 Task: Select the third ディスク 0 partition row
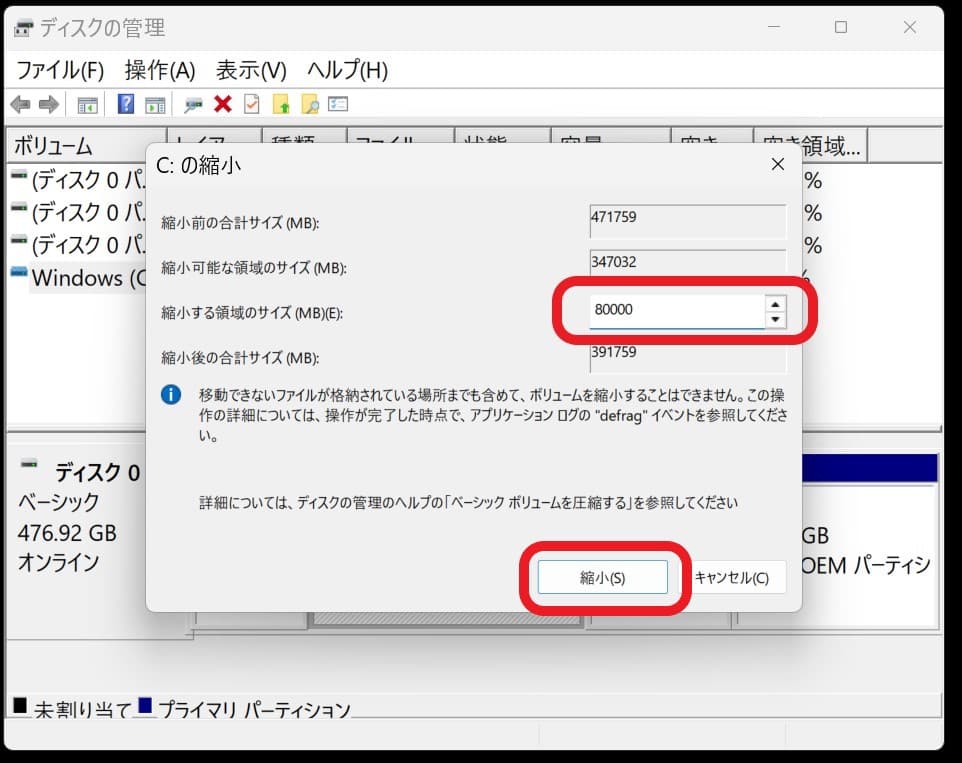79,245
